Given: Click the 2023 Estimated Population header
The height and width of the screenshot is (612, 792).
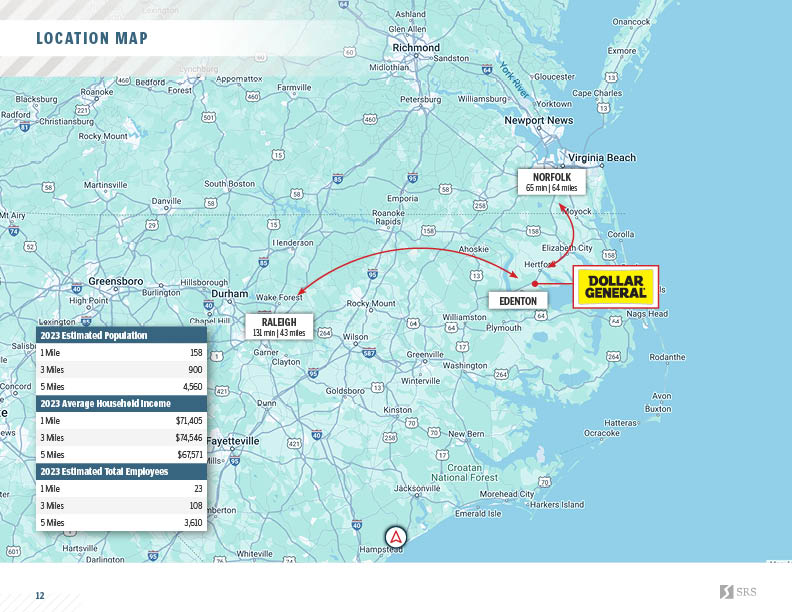Looking at the screenshot, I should tap(121, 335).
